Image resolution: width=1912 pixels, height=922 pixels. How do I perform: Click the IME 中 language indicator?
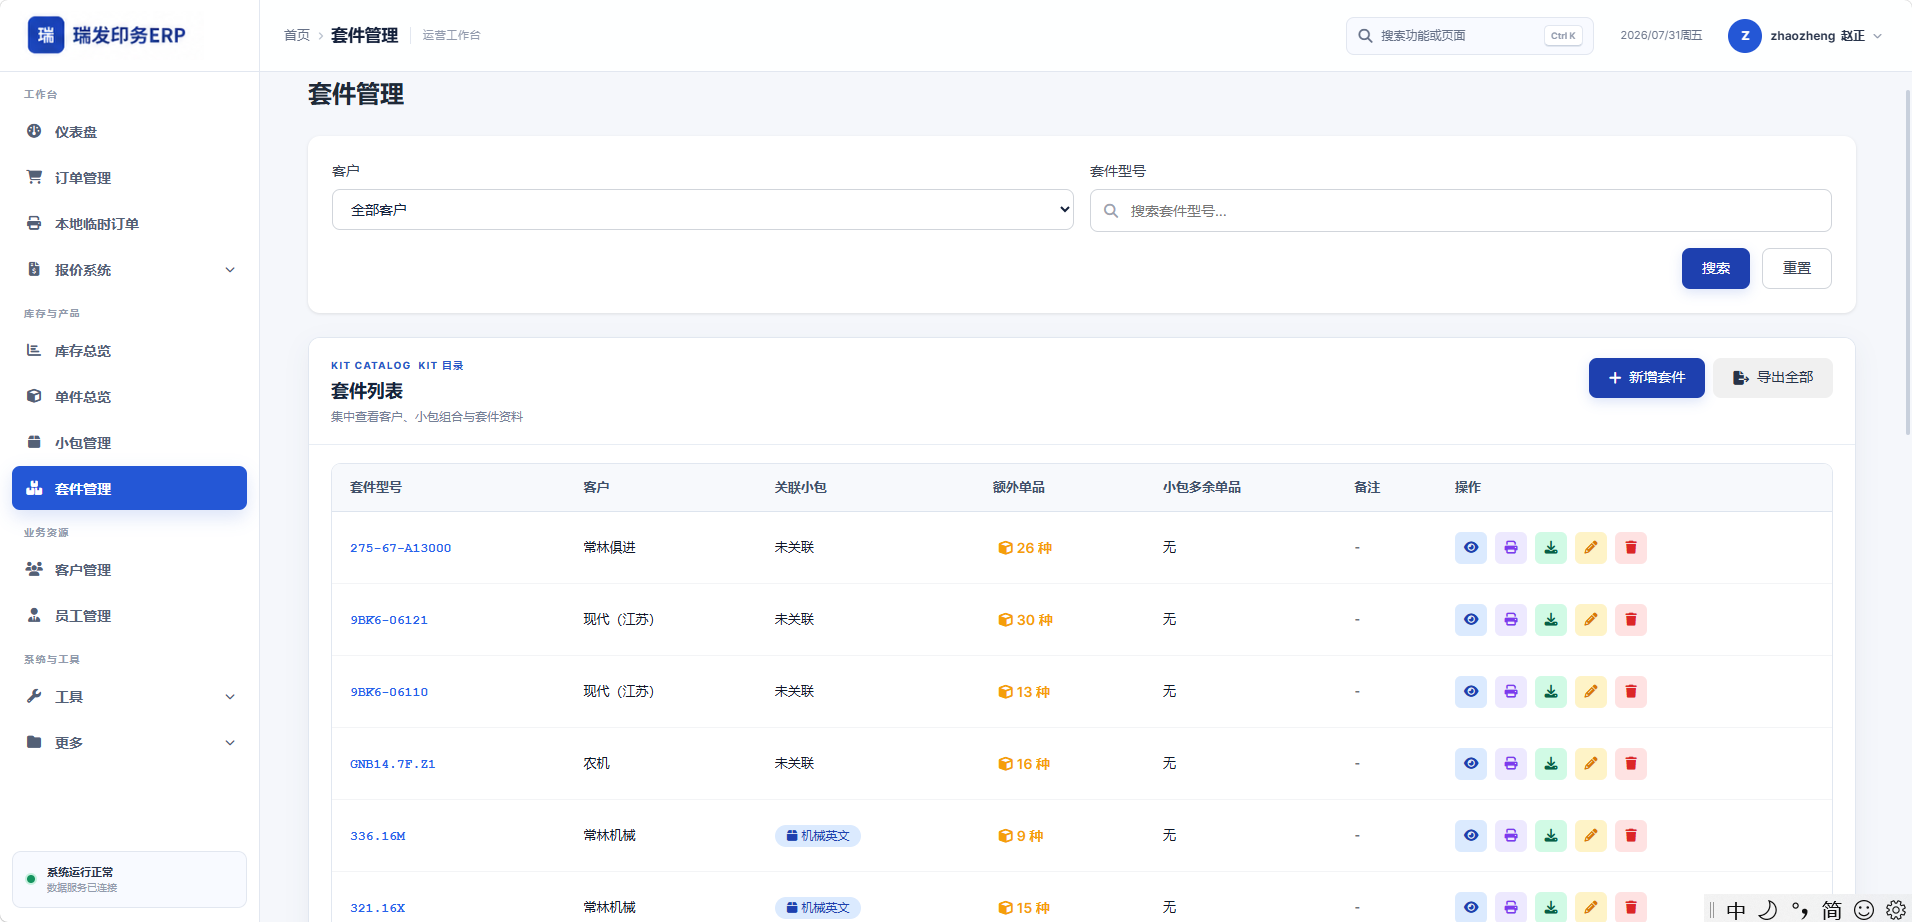point(1736,910)
